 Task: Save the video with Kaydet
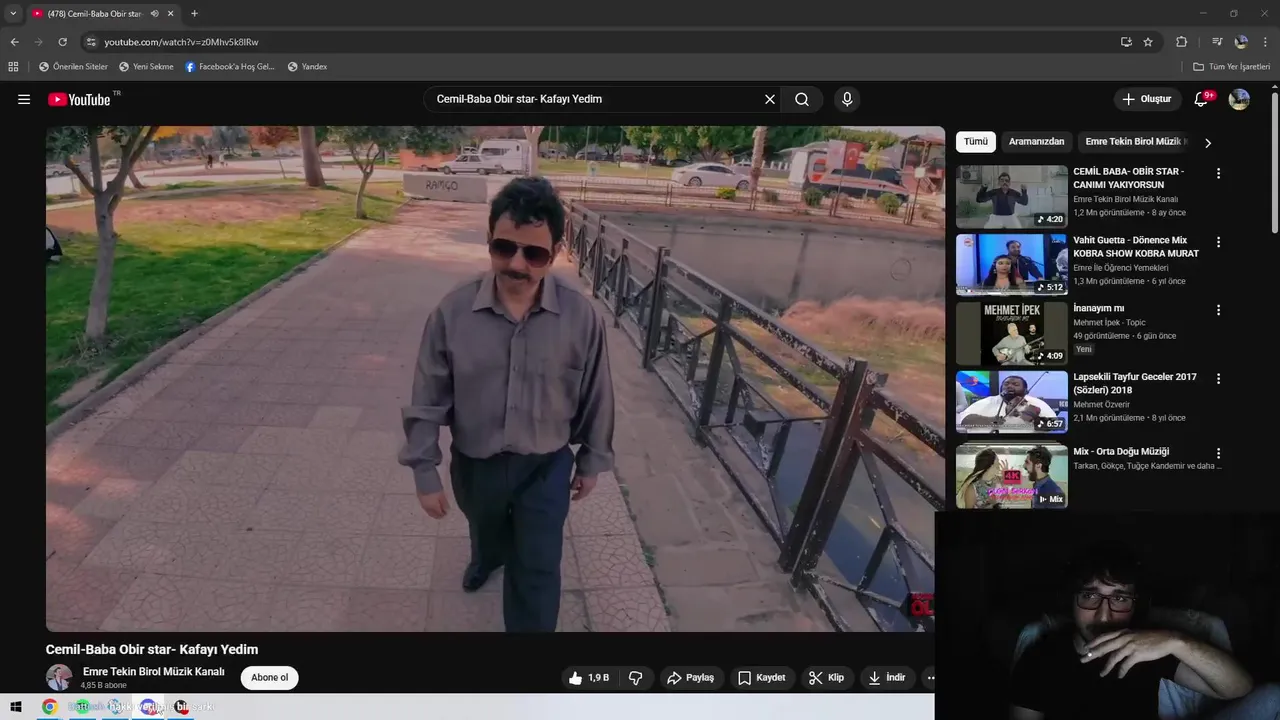point(761,678)
